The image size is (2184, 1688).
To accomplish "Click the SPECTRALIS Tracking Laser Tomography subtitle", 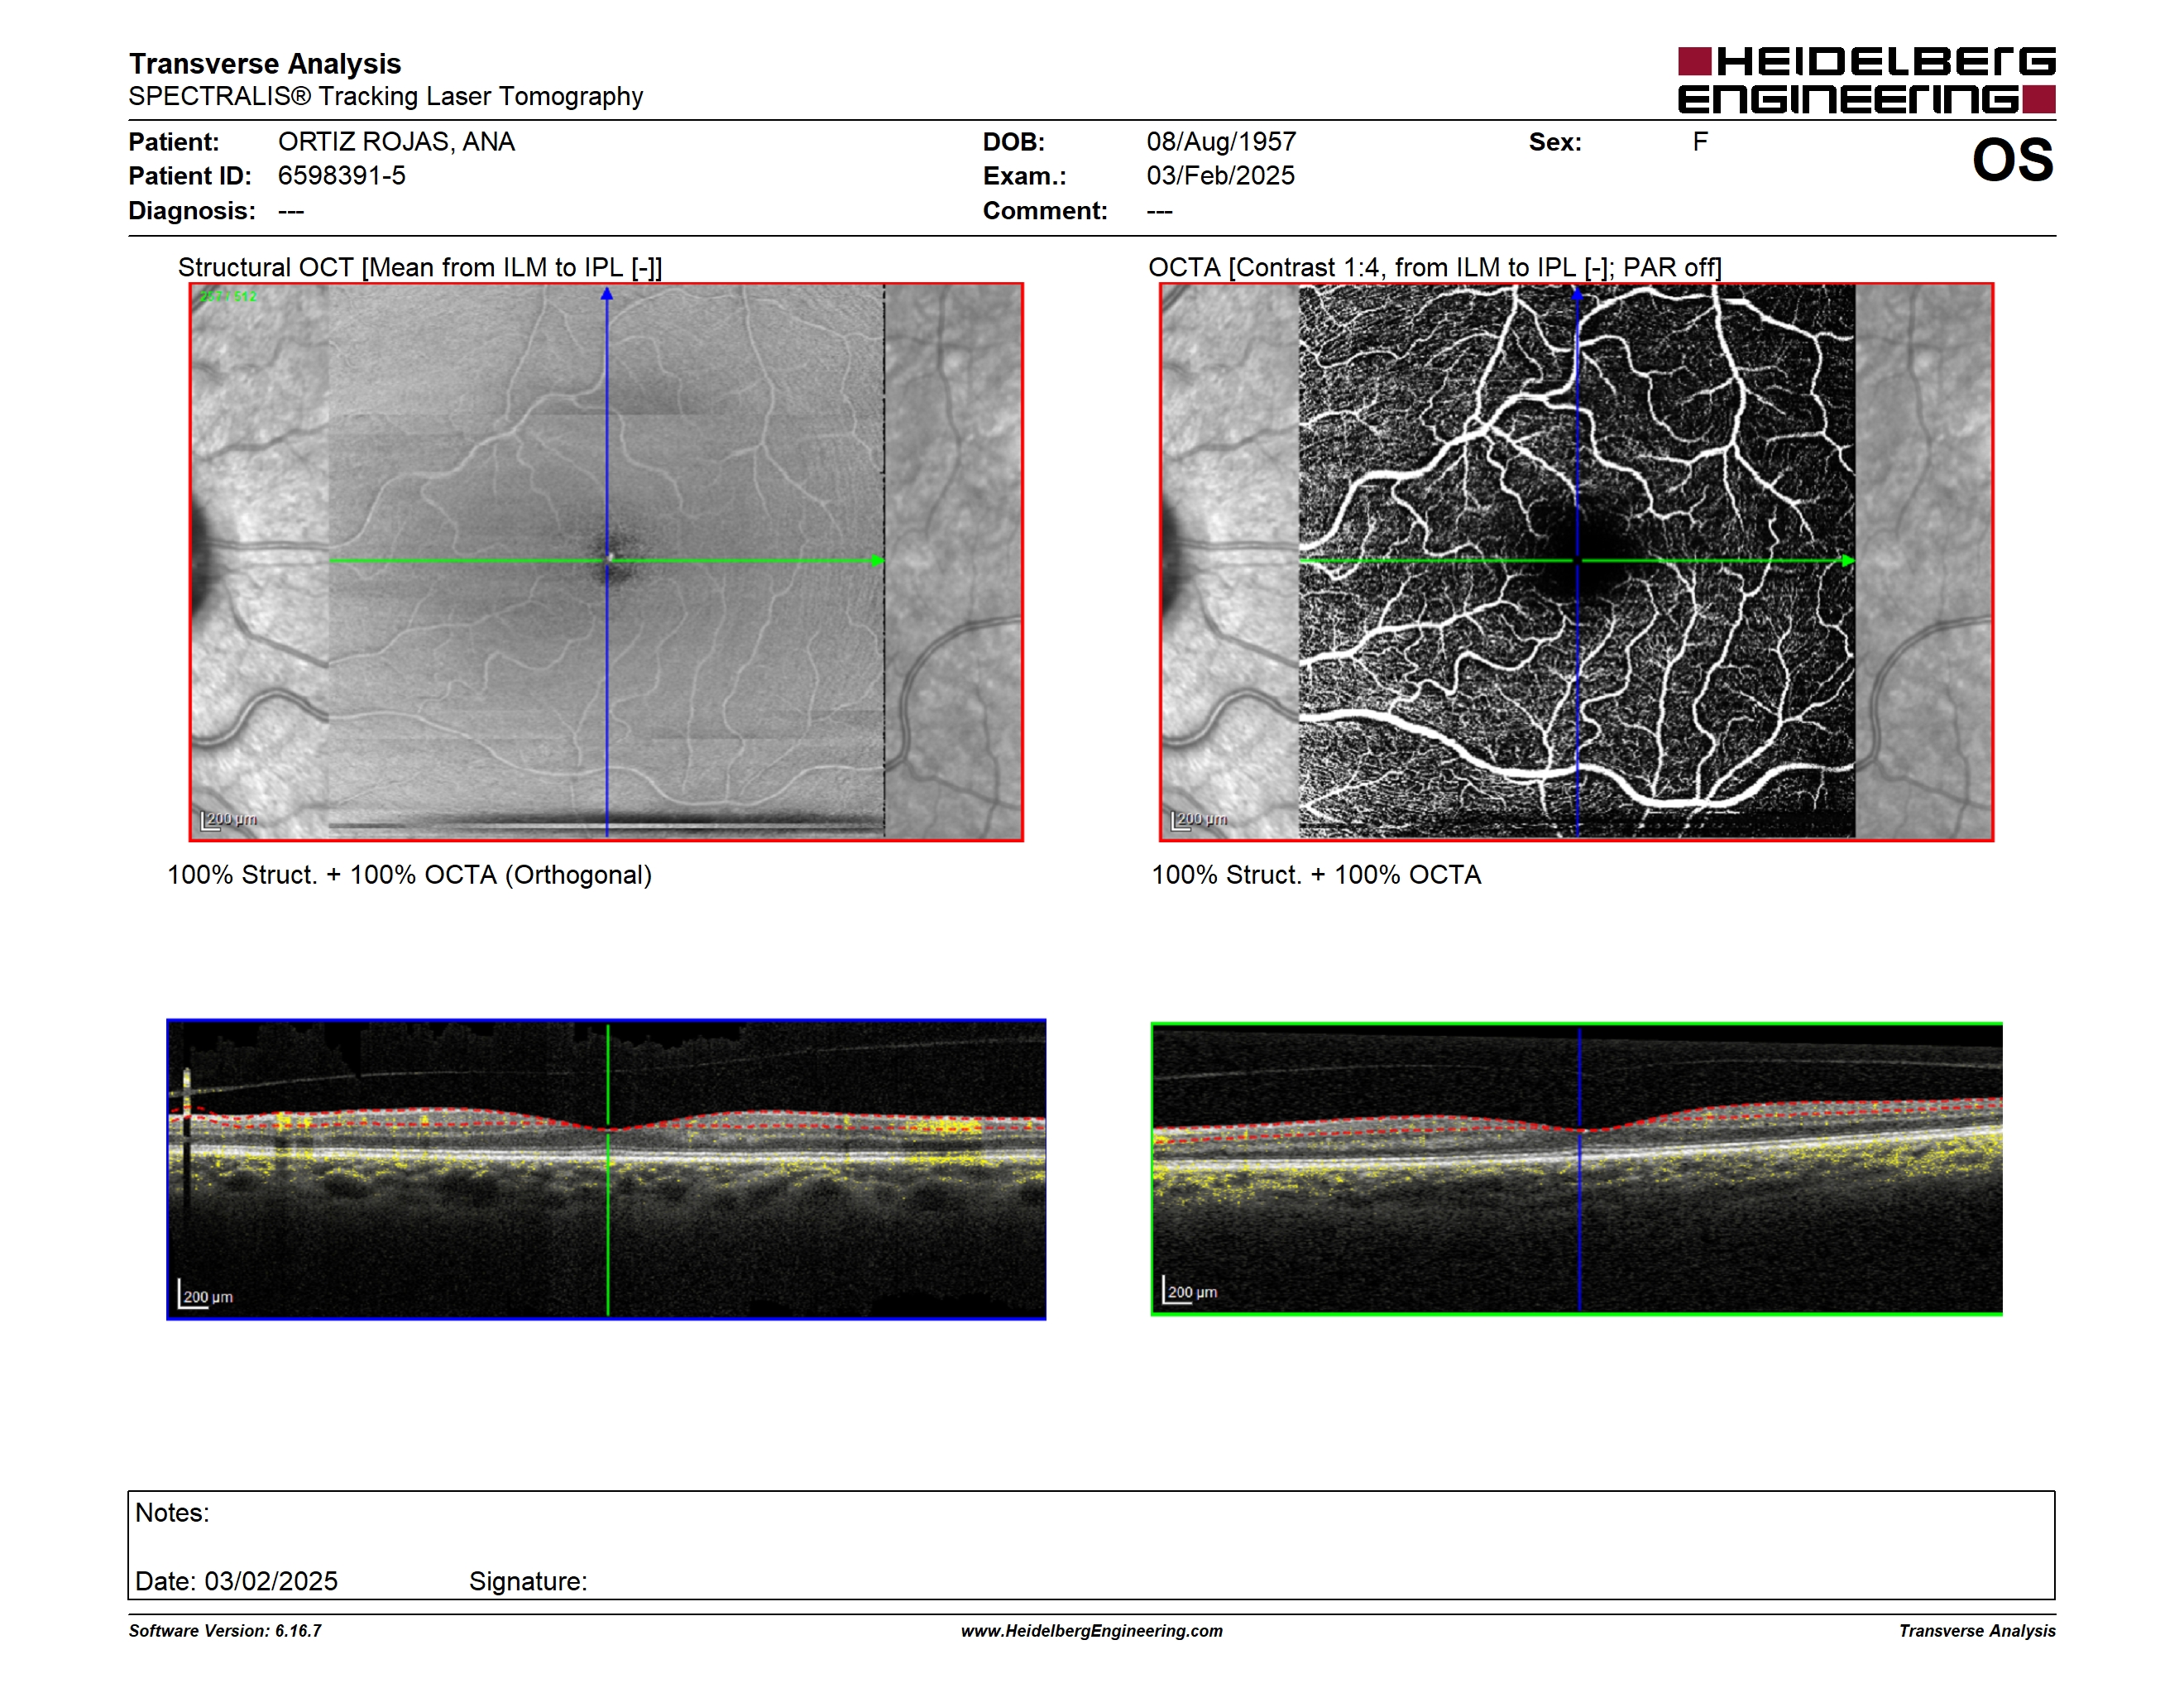I will pos(385,97).
